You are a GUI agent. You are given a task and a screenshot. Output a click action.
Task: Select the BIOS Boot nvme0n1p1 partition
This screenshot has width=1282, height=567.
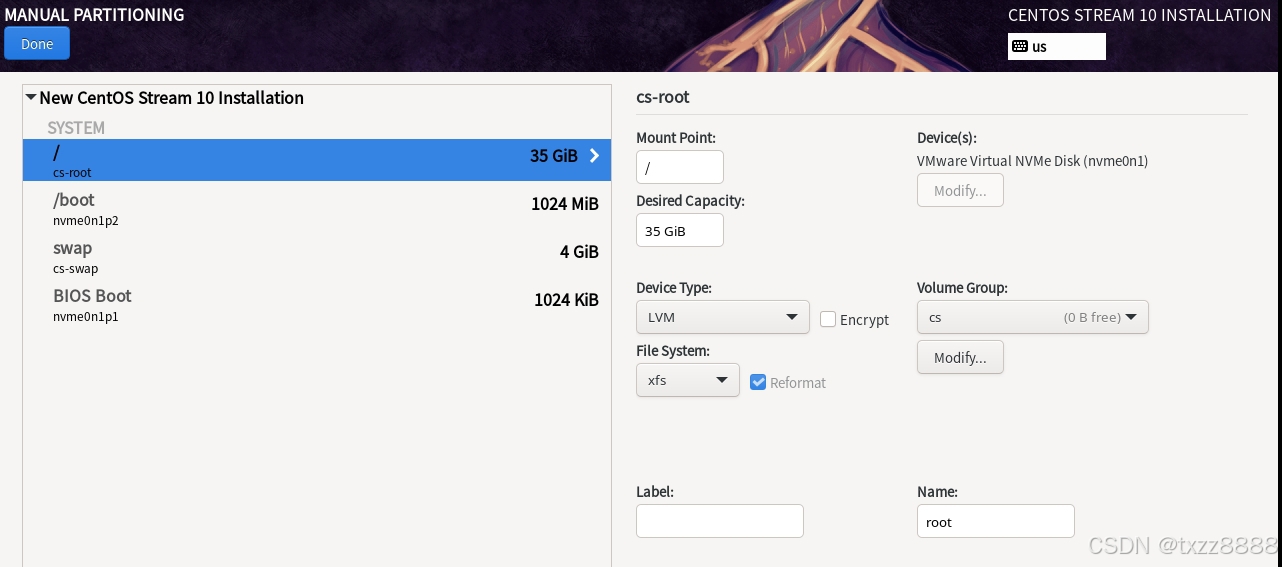[317, 304]
